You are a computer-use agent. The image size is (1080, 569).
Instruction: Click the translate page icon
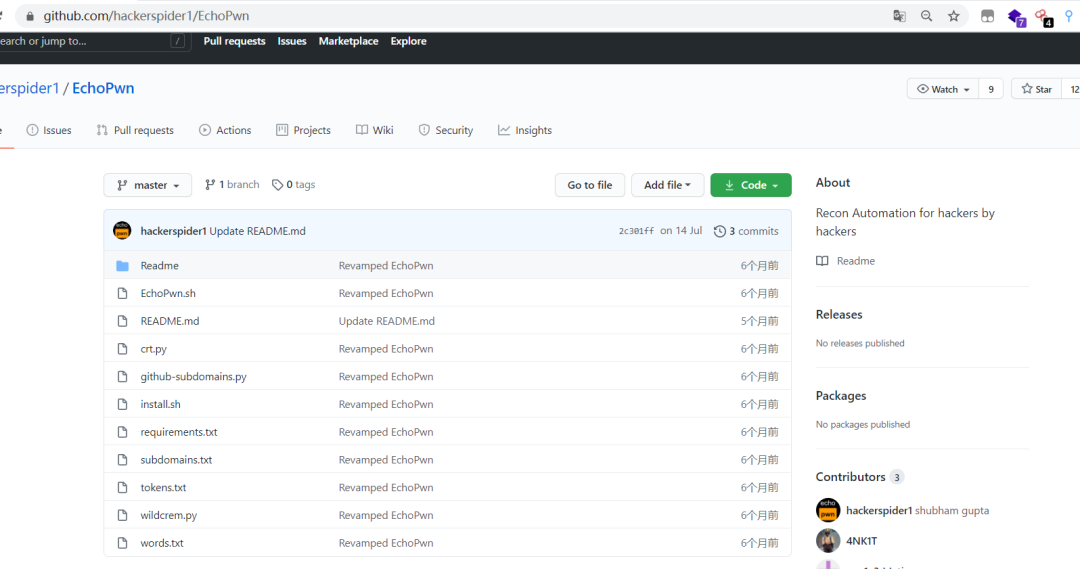899,16
